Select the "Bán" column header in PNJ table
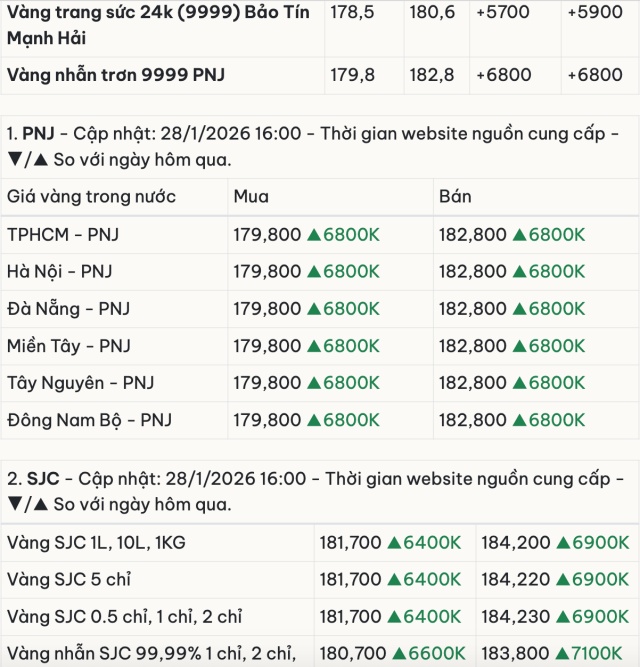 [x=455, y=197]
